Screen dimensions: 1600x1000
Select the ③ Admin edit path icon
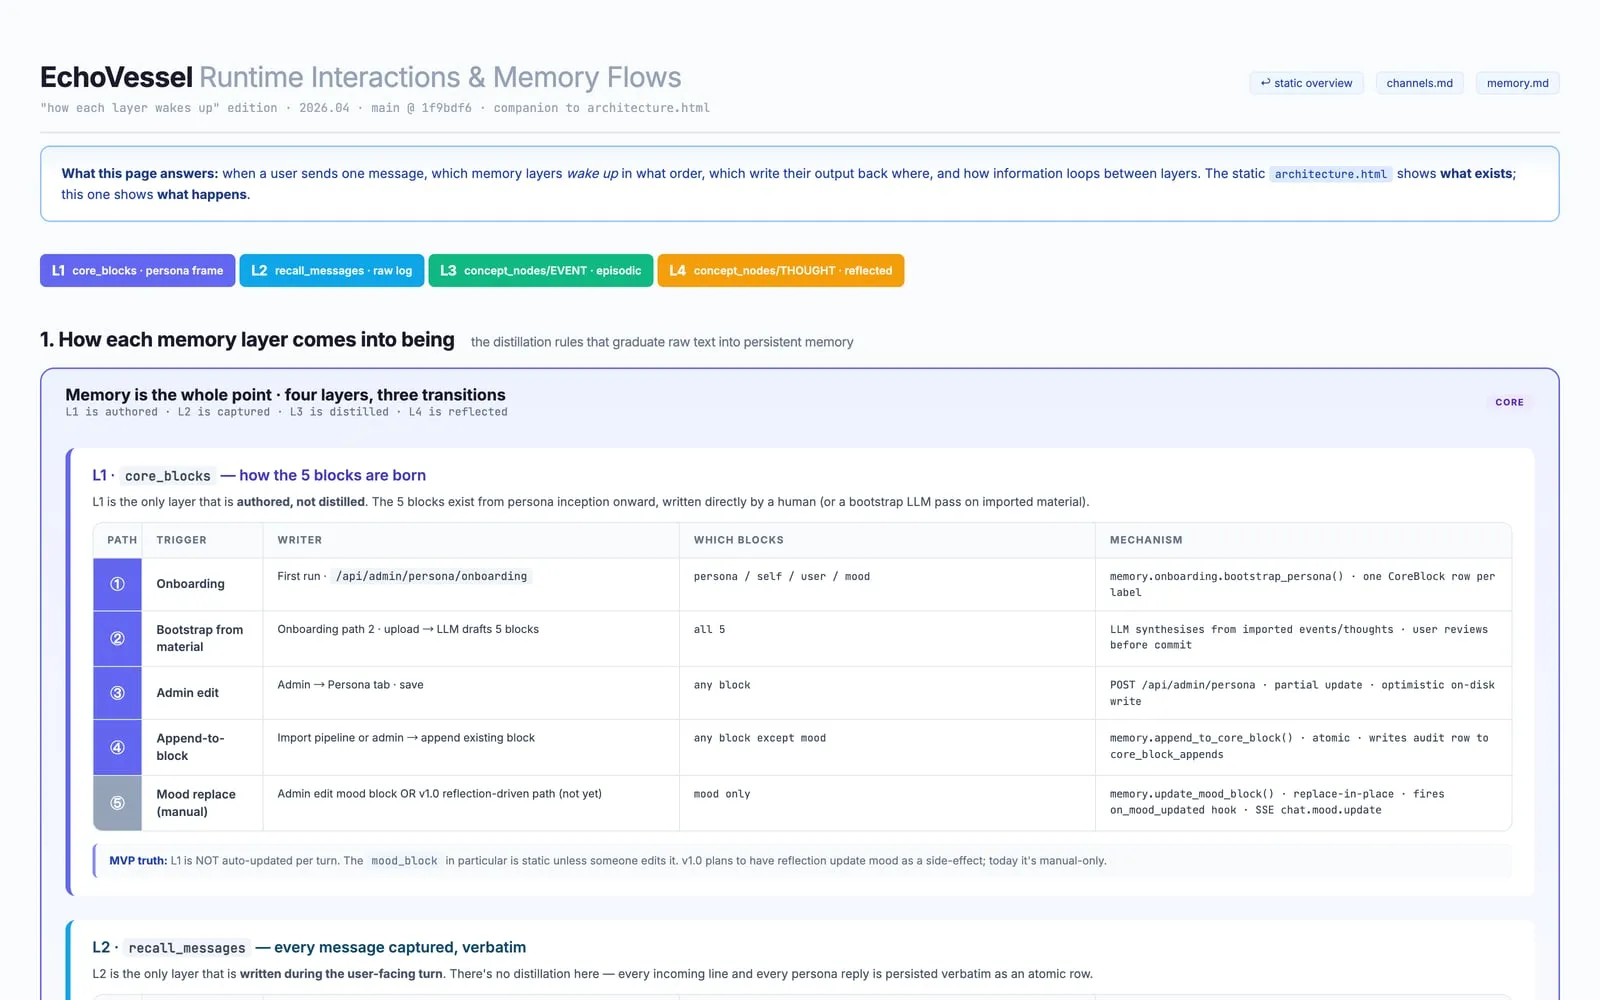(x=117, y=692)
